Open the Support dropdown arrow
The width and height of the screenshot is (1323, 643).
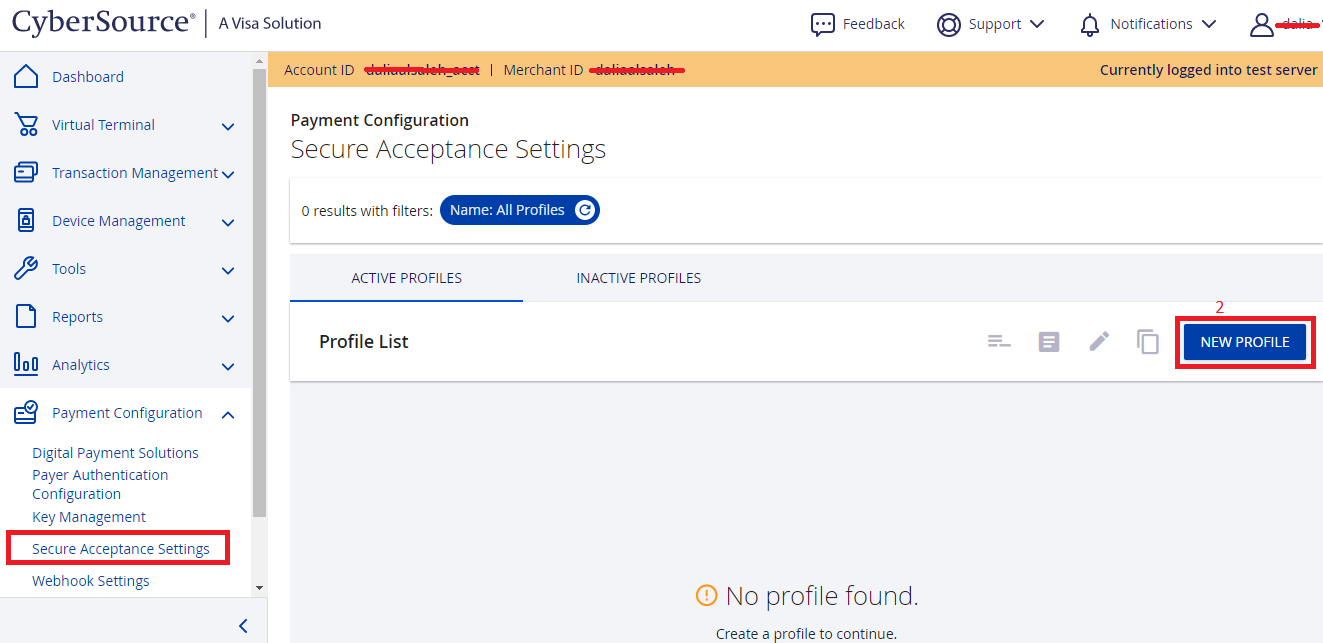pos(1036,24)
